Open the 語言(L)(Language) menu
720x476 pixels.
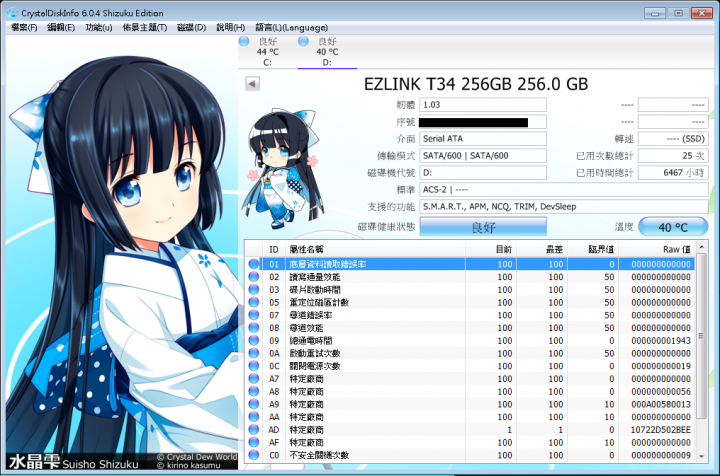coord(292,28)
